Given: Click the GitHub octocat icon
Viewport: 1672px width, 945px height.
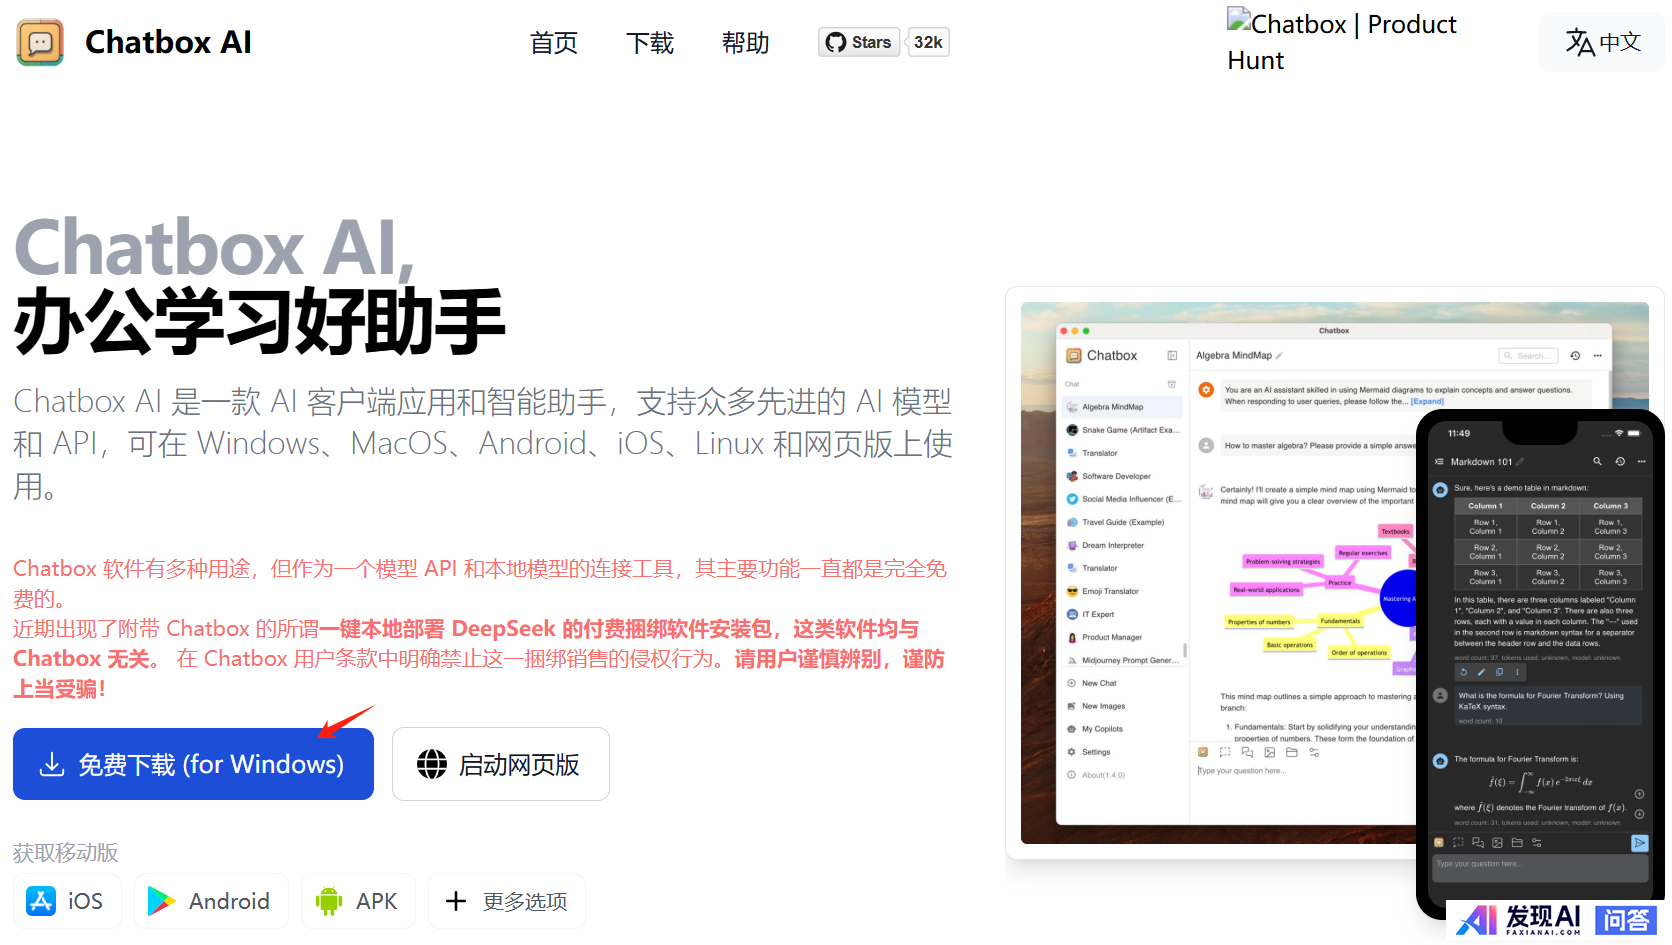Looking at the screenshot, I should (x=836, y=42).
